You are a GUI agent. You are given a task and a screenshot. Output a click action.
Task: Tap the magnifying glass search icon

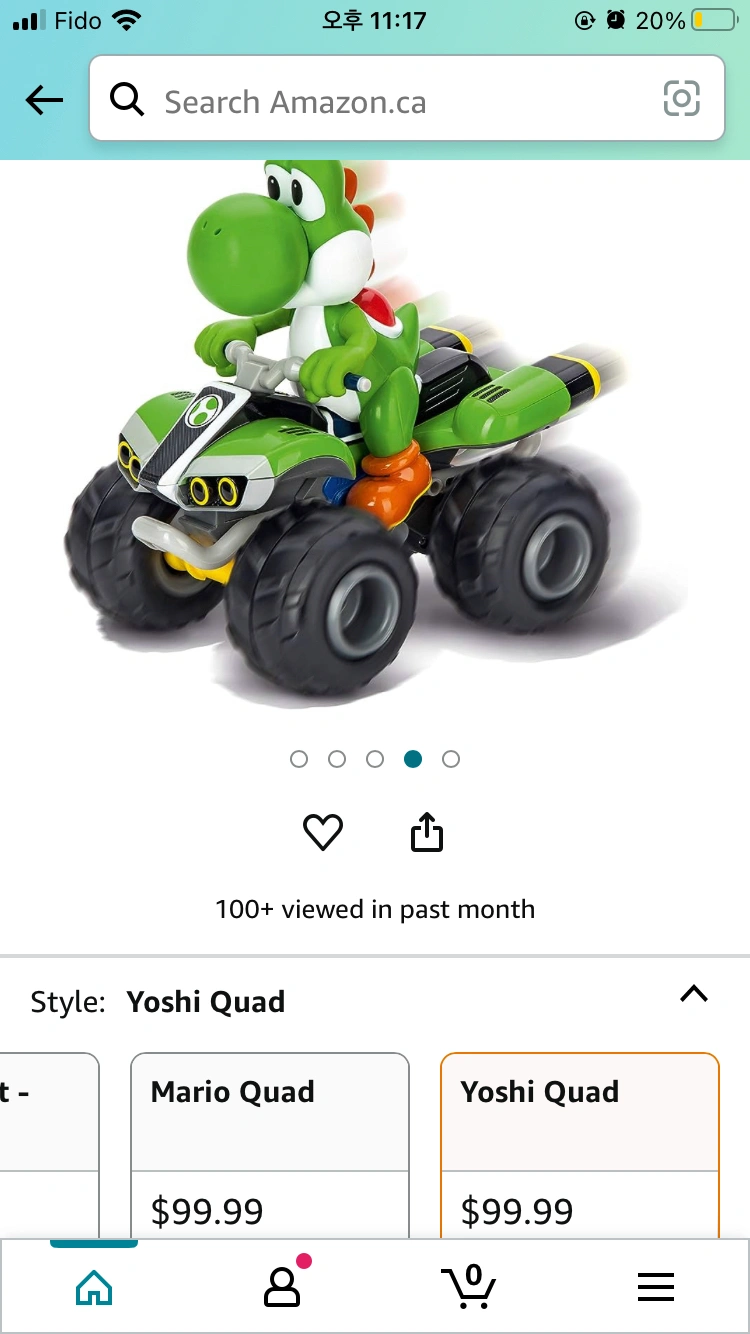pyautogui.click(x=127, y=100)
